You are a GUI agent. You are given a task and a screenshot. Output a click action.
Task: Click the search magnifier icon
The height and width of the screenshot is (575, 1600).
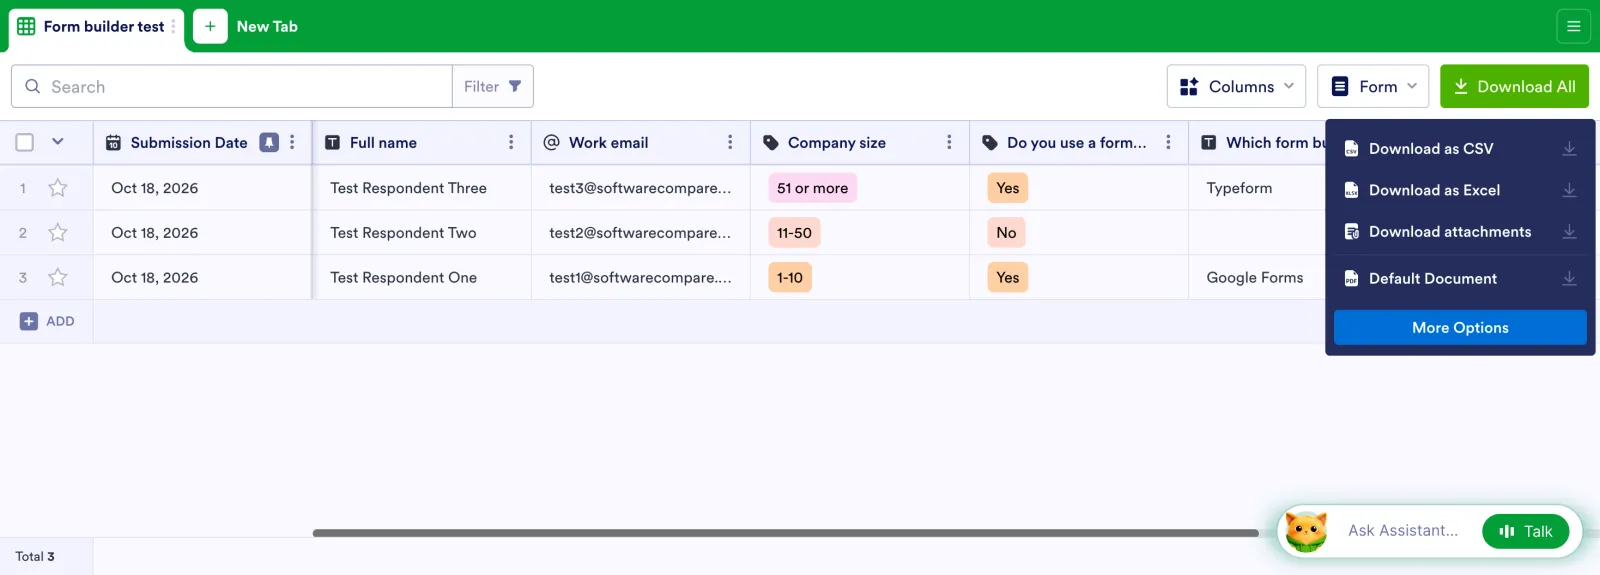click(33, 86)
